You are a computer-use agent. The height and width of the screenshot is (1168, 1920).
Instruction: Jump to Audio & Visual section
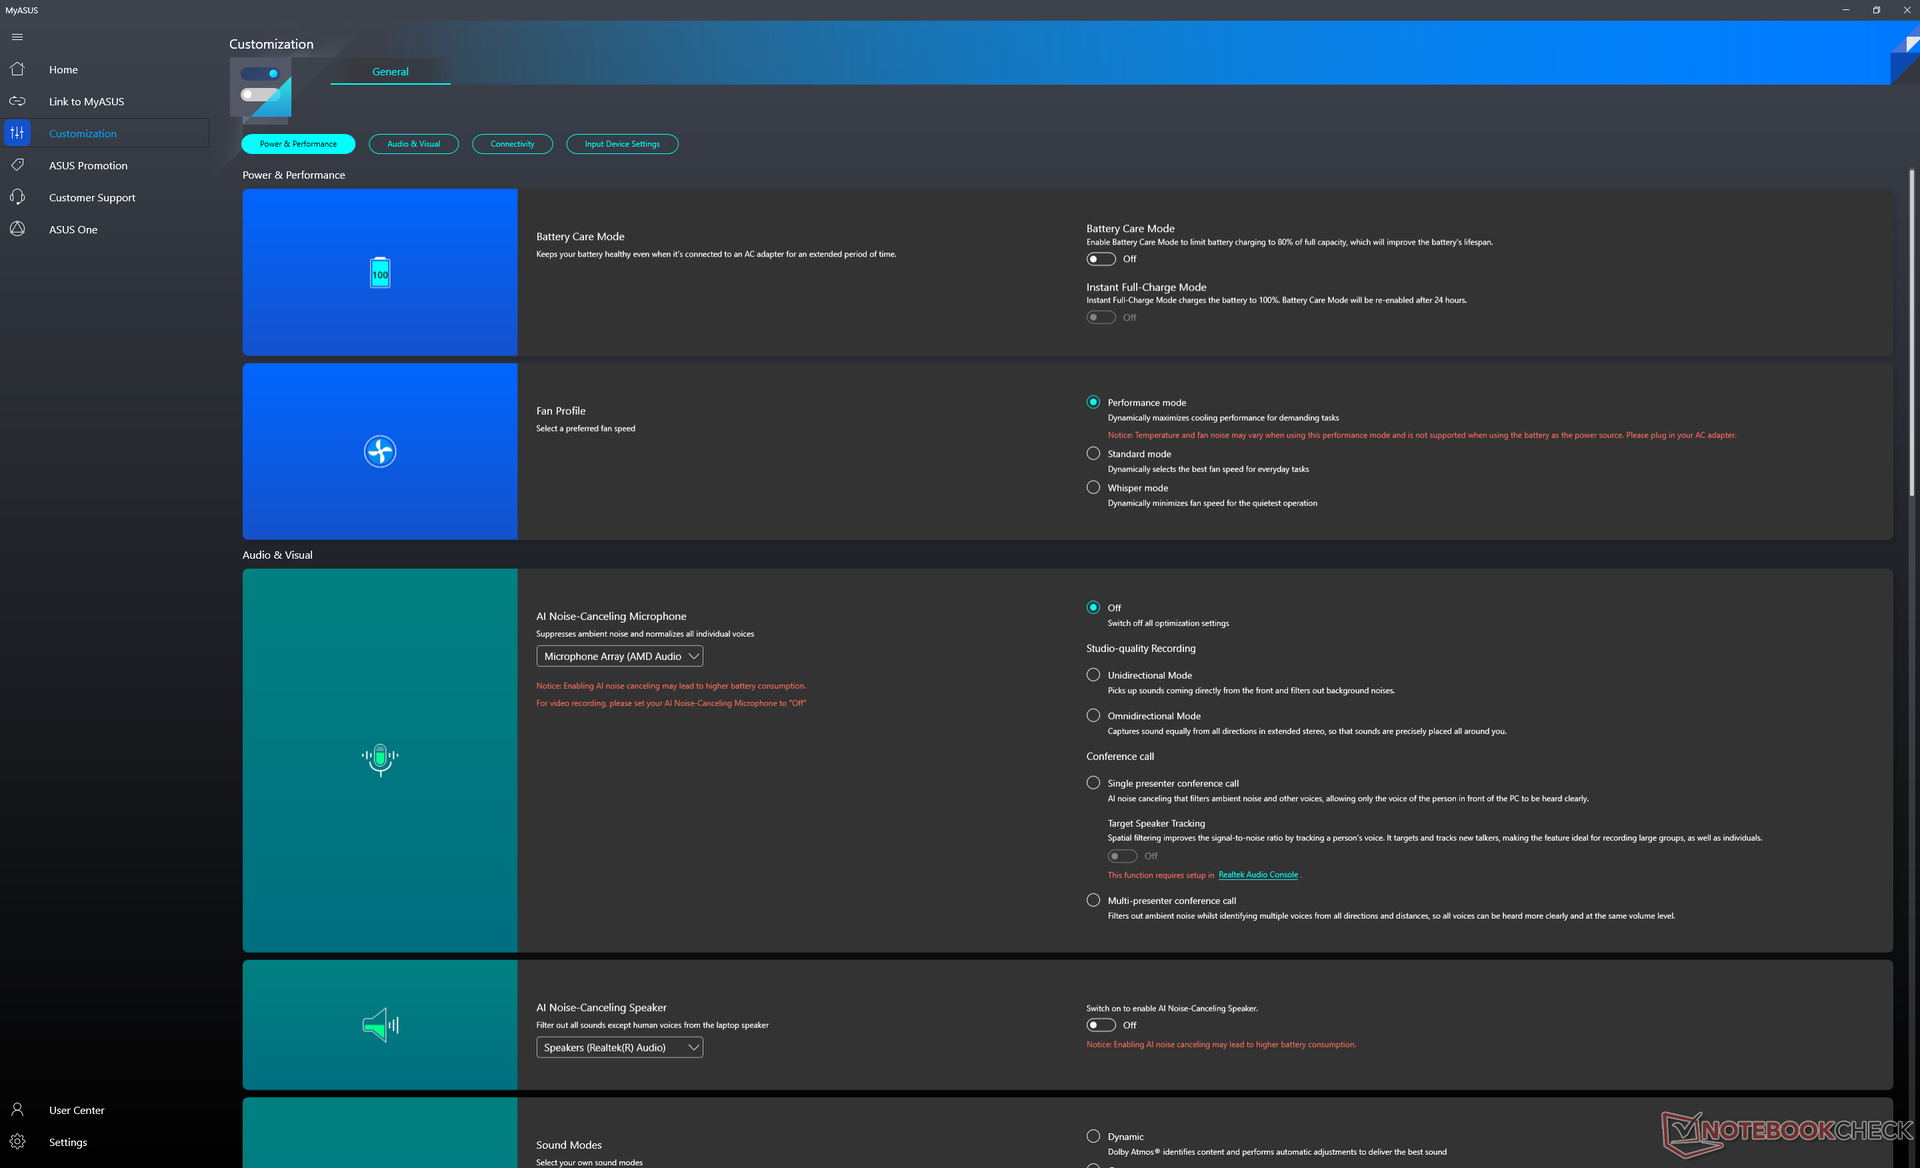coord(413,144)
